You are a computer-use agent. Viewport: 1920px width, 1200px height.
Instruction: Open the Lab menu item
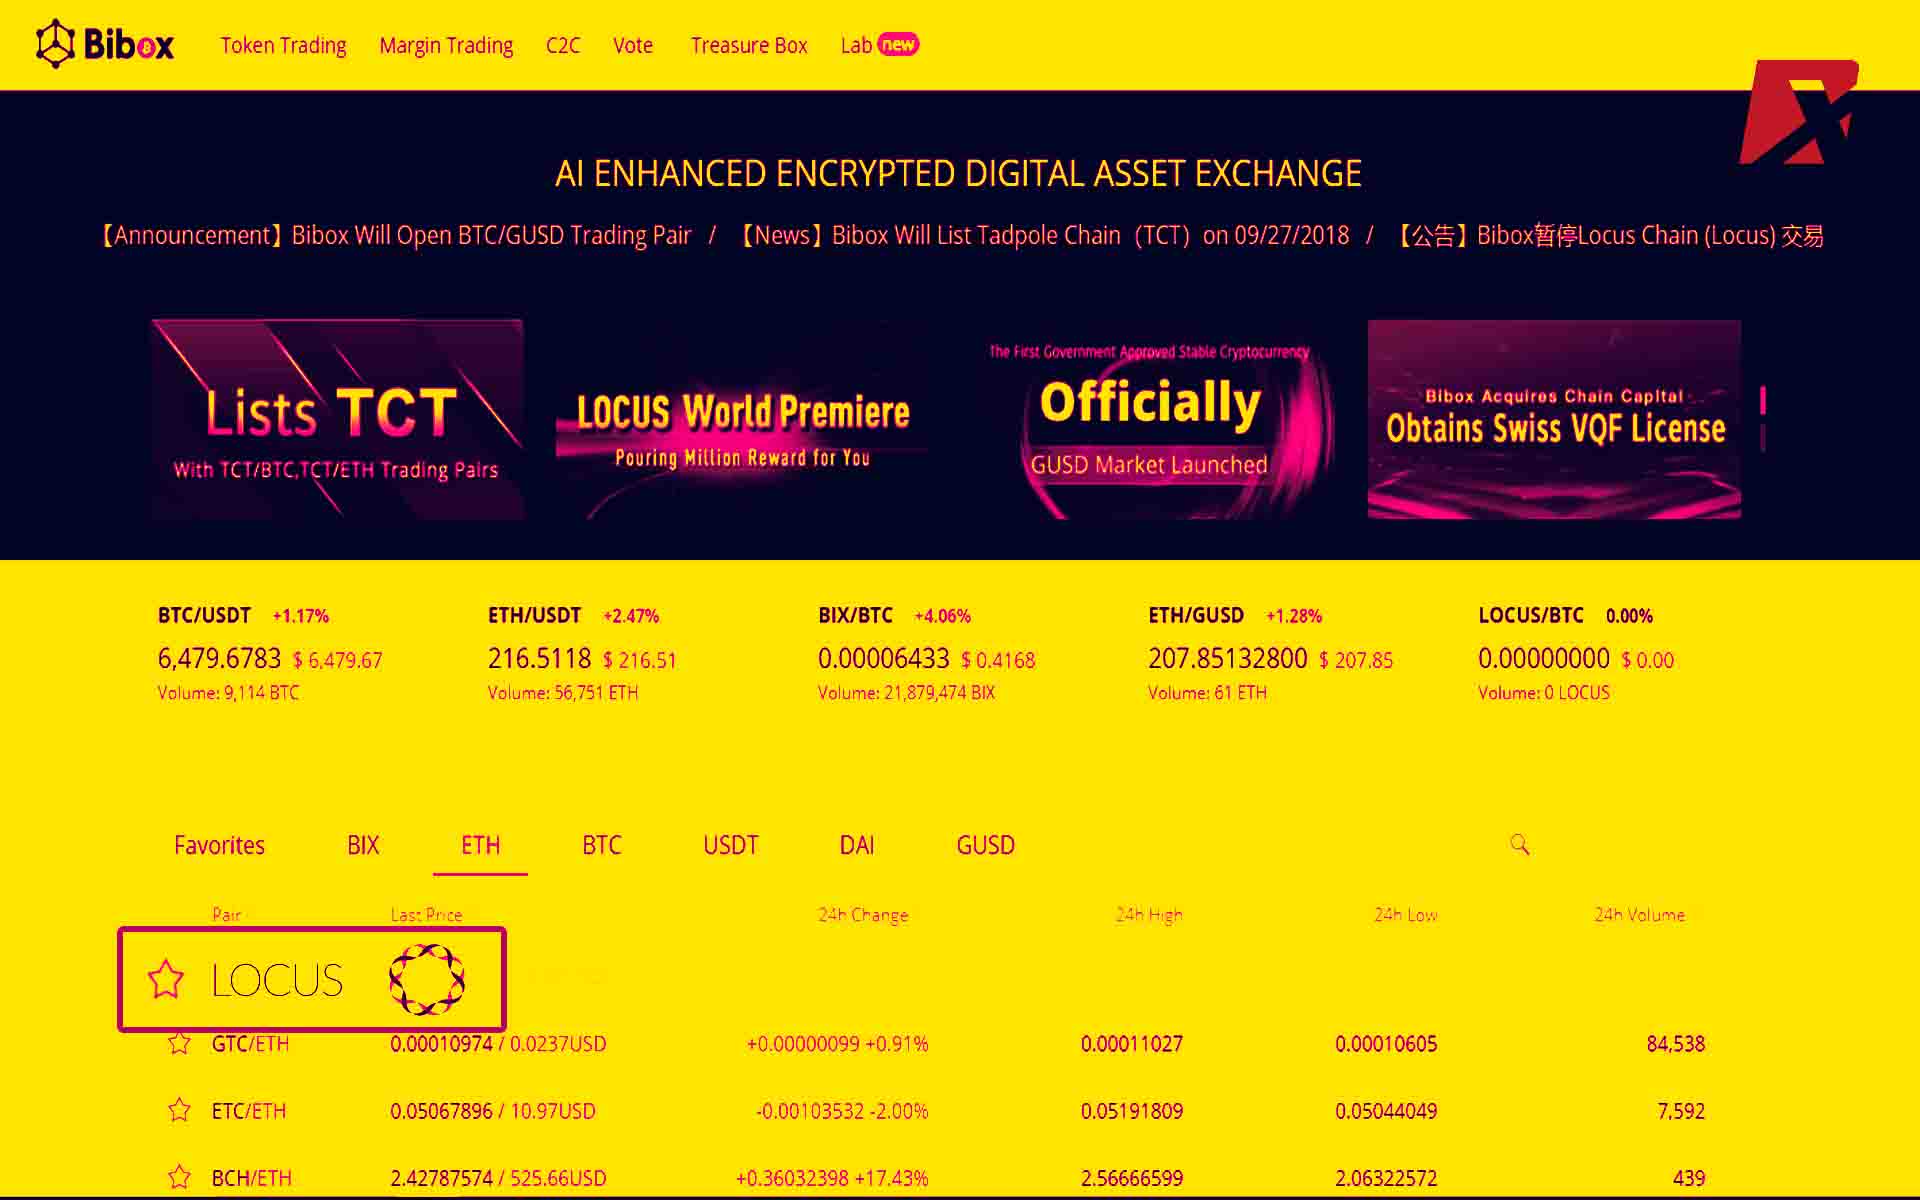click(879, 45)
